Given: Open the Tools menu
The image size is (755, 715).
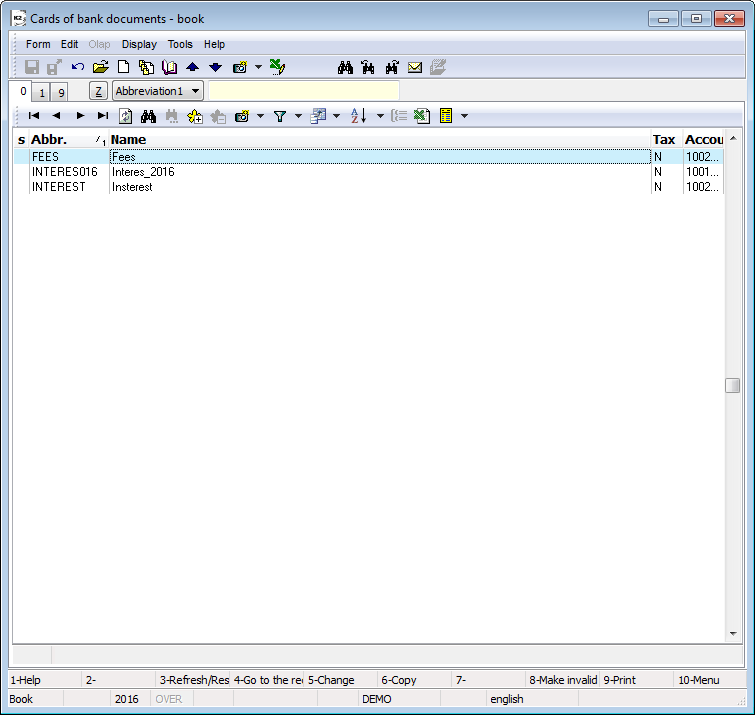Looking at the screenshot, I should [x=180, y=44].
